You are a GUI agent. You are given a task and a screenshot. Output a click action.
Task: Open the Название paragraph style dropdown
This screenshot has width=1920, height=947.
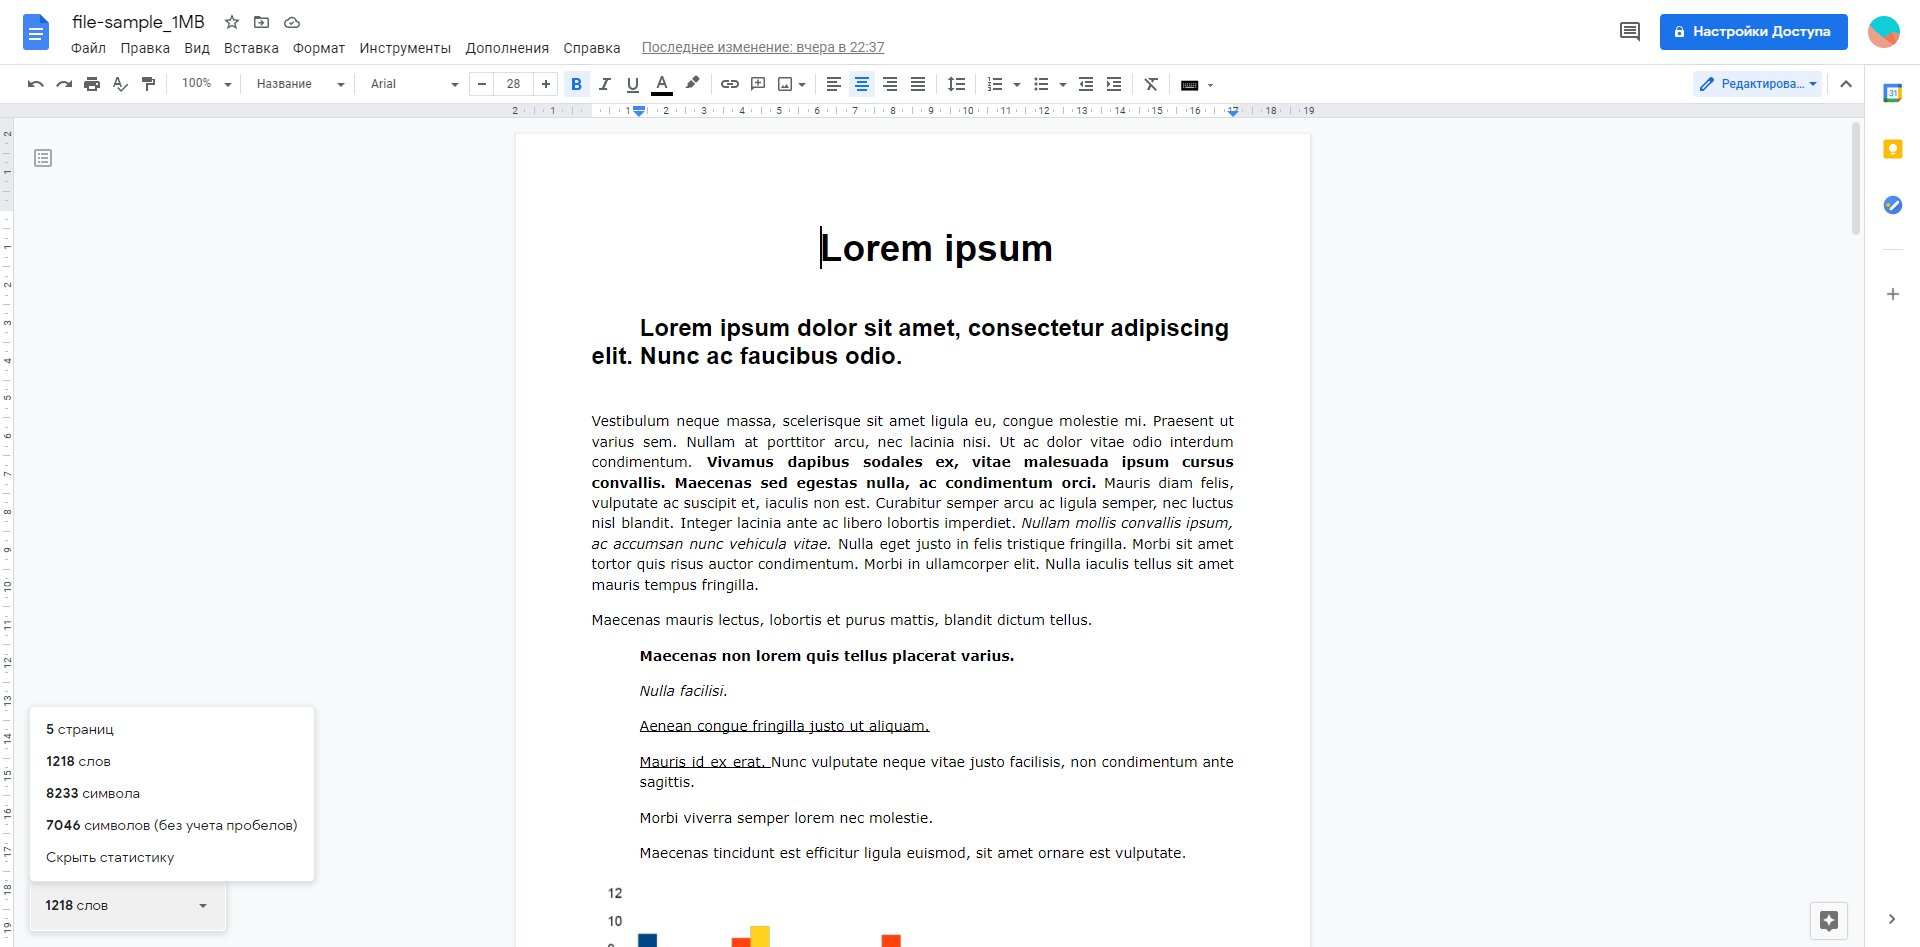tap(299, 84)
